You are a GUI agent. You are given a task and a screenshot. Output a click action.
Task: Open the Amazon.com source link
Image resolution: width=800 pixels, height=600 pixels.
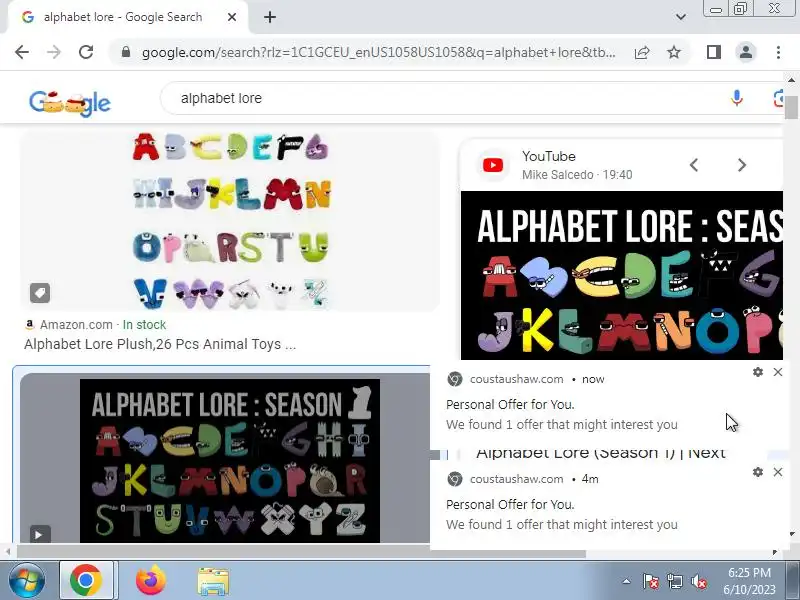point(76,325)
